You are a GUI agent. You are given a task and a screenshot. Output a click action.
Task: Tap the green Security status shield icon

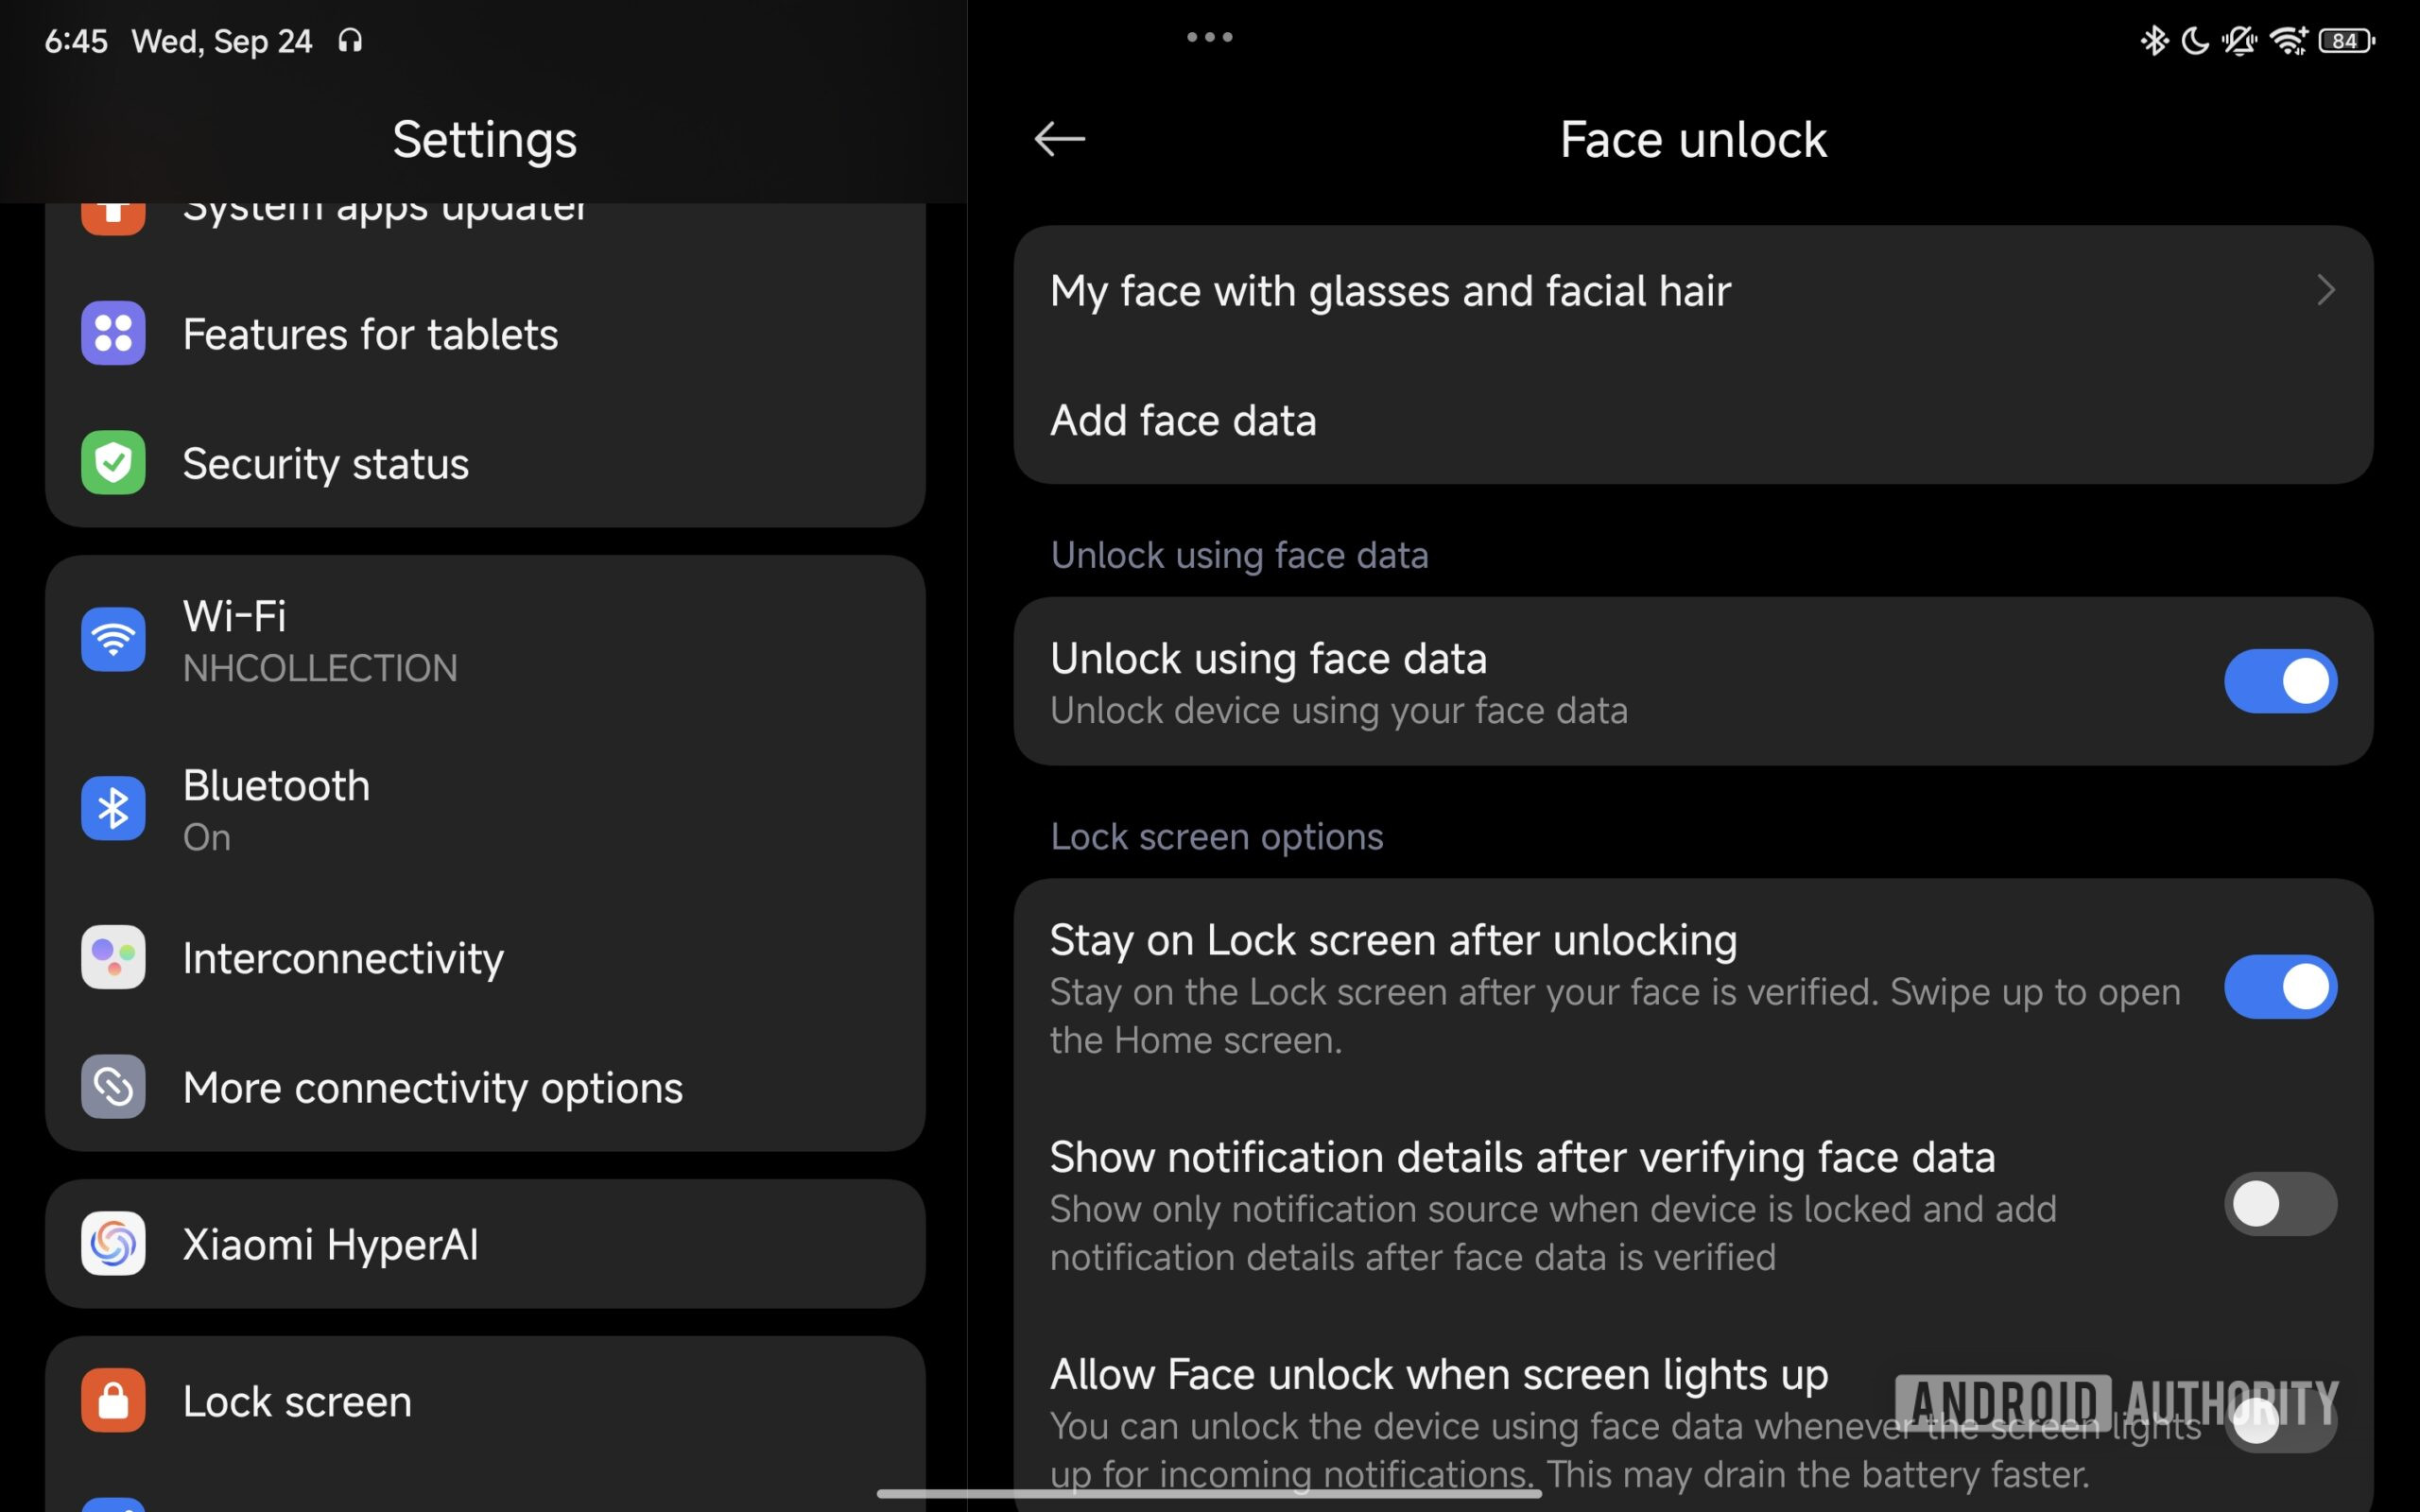[113, 463]
